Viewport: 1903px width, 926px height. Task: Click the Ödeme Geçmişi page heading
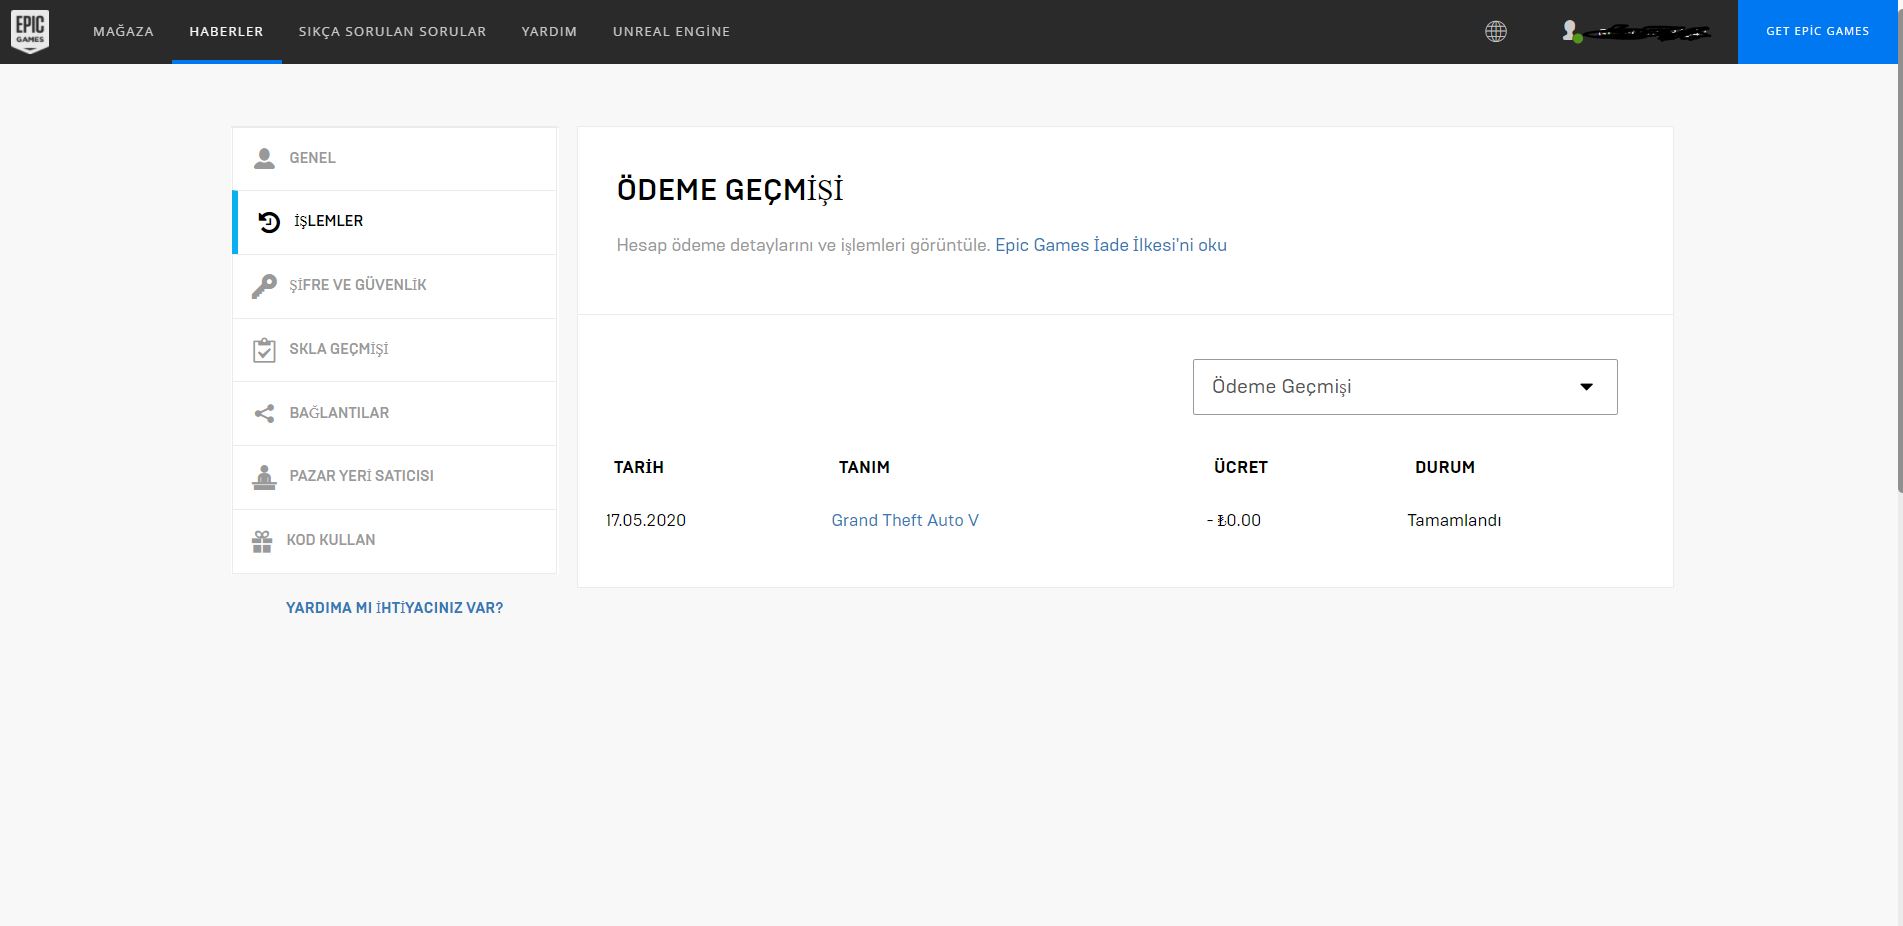(x=730, y=190)
